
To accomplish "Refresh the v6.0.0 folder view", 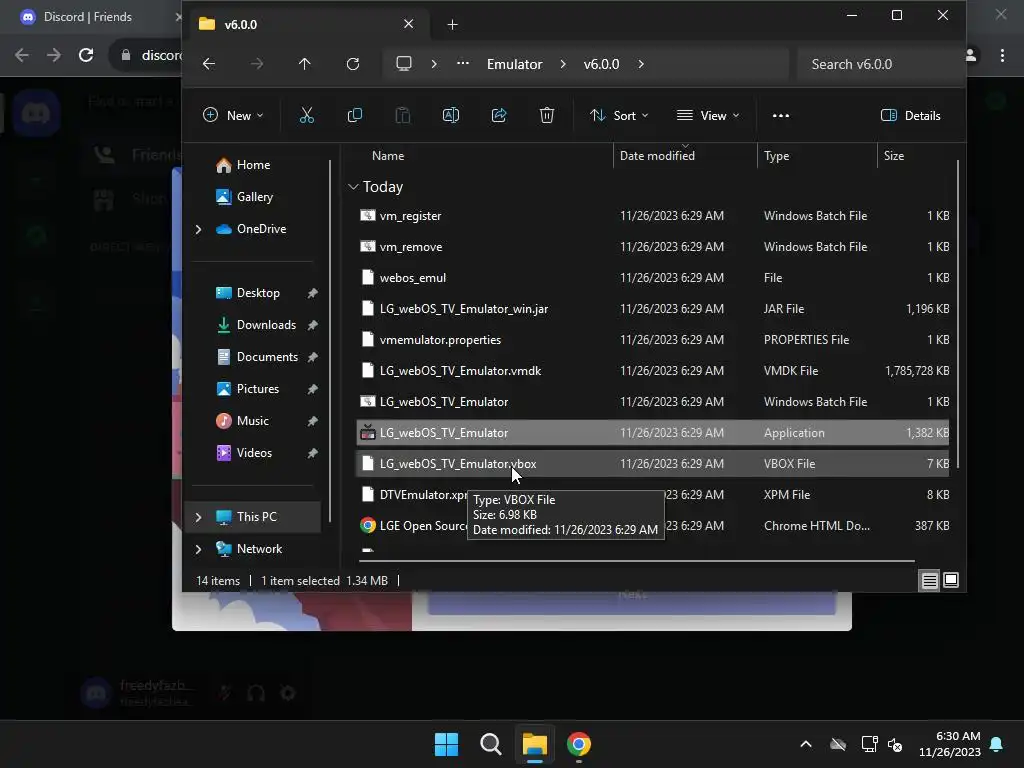I will [353, 64].
